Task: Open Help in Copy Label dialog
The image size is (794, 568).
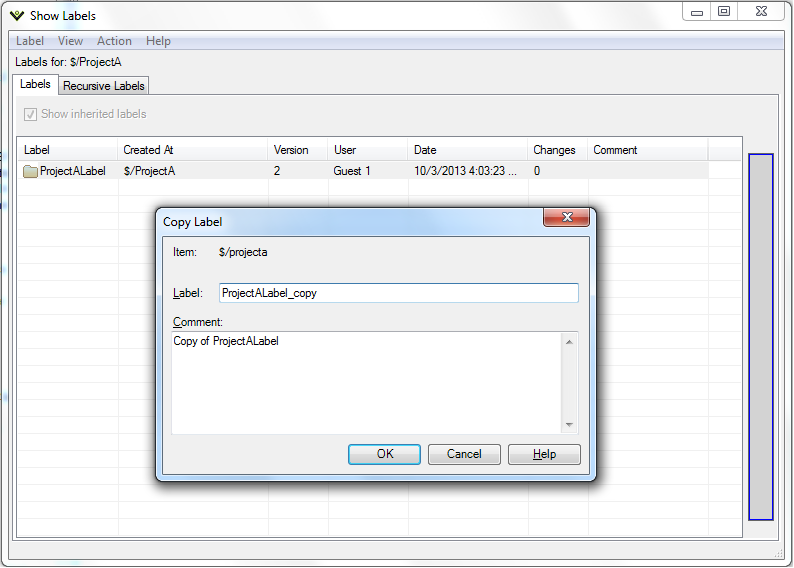Action: [544, 454]
